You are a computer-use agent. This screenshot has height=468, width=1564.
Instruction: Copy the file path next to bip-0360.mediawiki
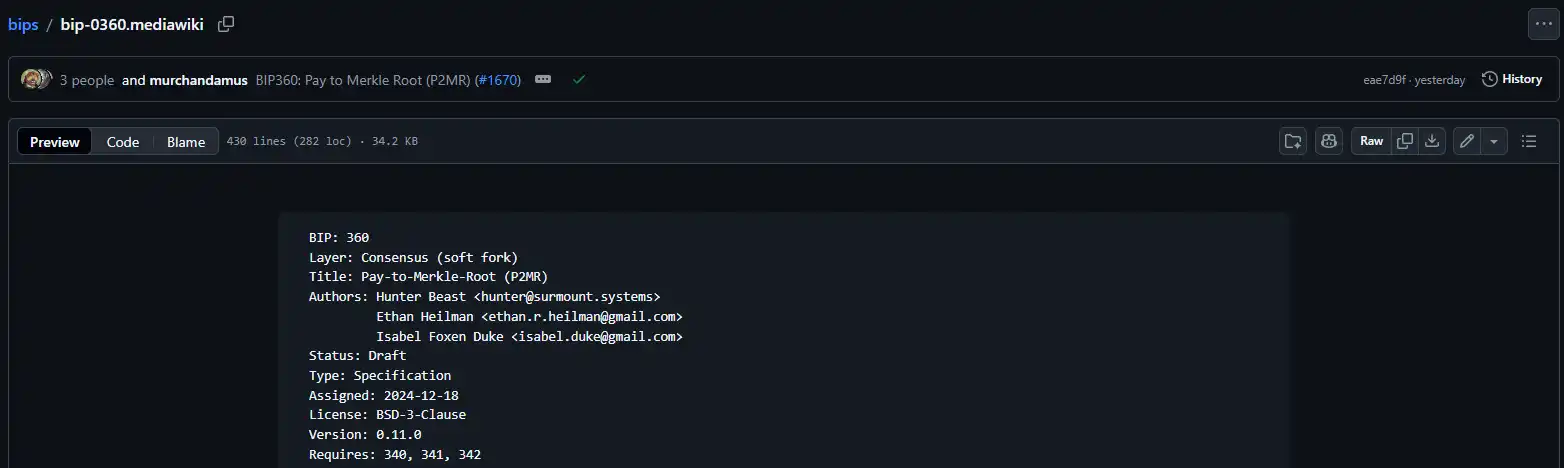226,24
